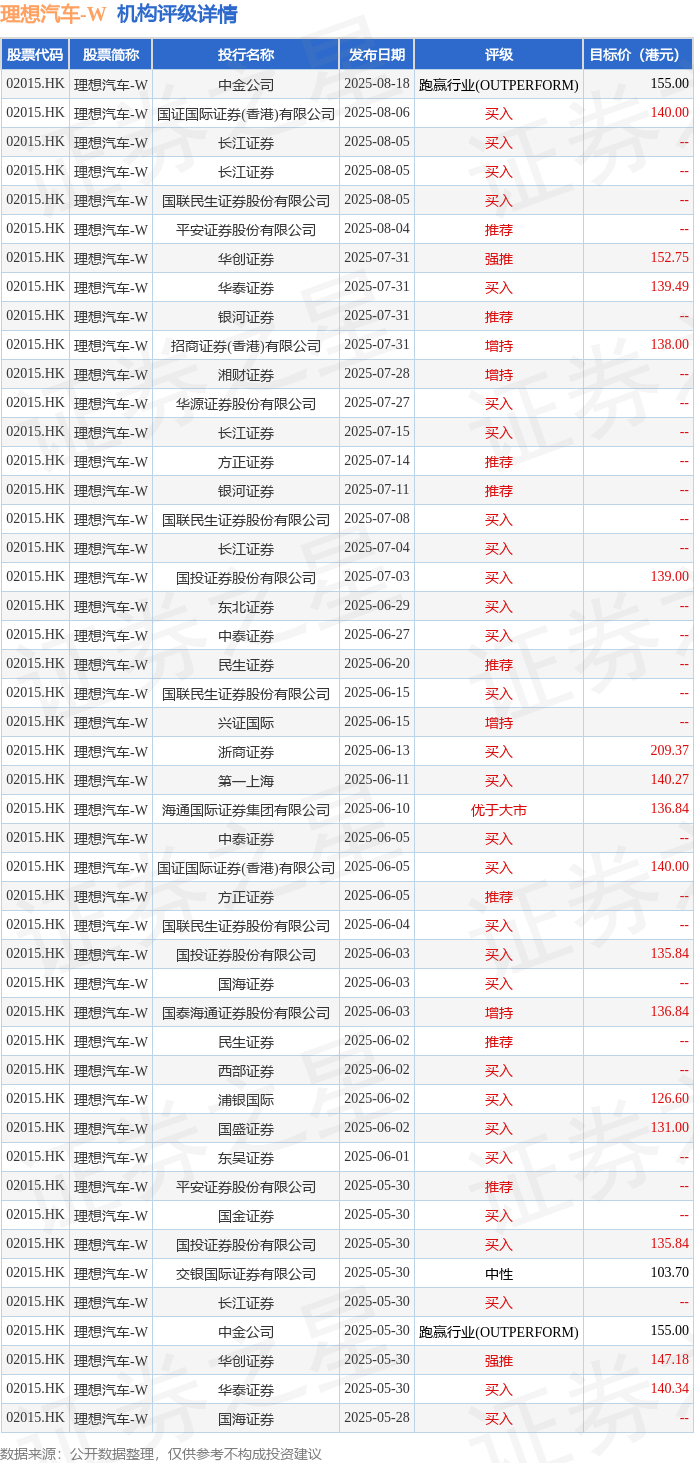Image resolution: width=694 pixels, height=1463 pixels.
Task: Click target price 131.00
Action: tap(670, 1128)
